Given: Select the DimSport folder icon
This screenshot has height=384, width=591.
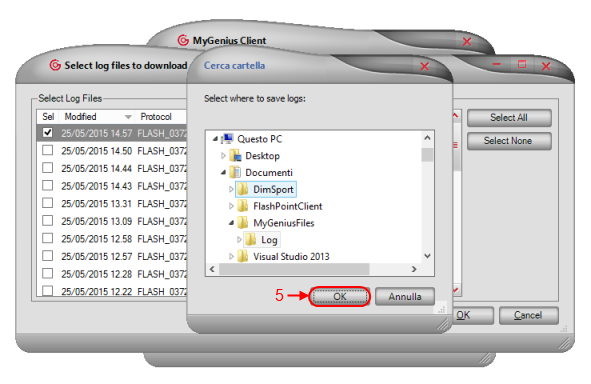Looking at the screenshot, I should pos(243,189).
